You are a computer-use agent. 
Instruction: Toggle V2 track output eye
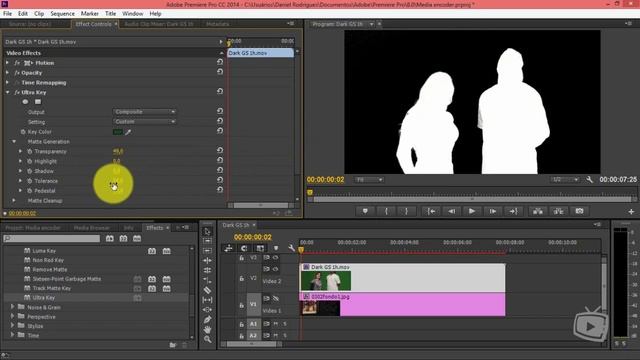coord(276,269)
